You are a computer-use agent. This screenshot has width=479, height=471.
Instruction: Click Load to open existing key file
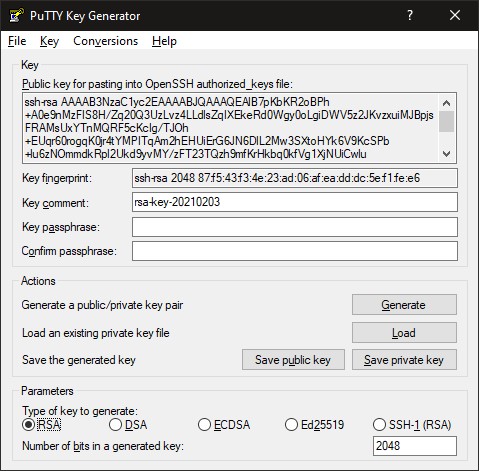(404, 333)
